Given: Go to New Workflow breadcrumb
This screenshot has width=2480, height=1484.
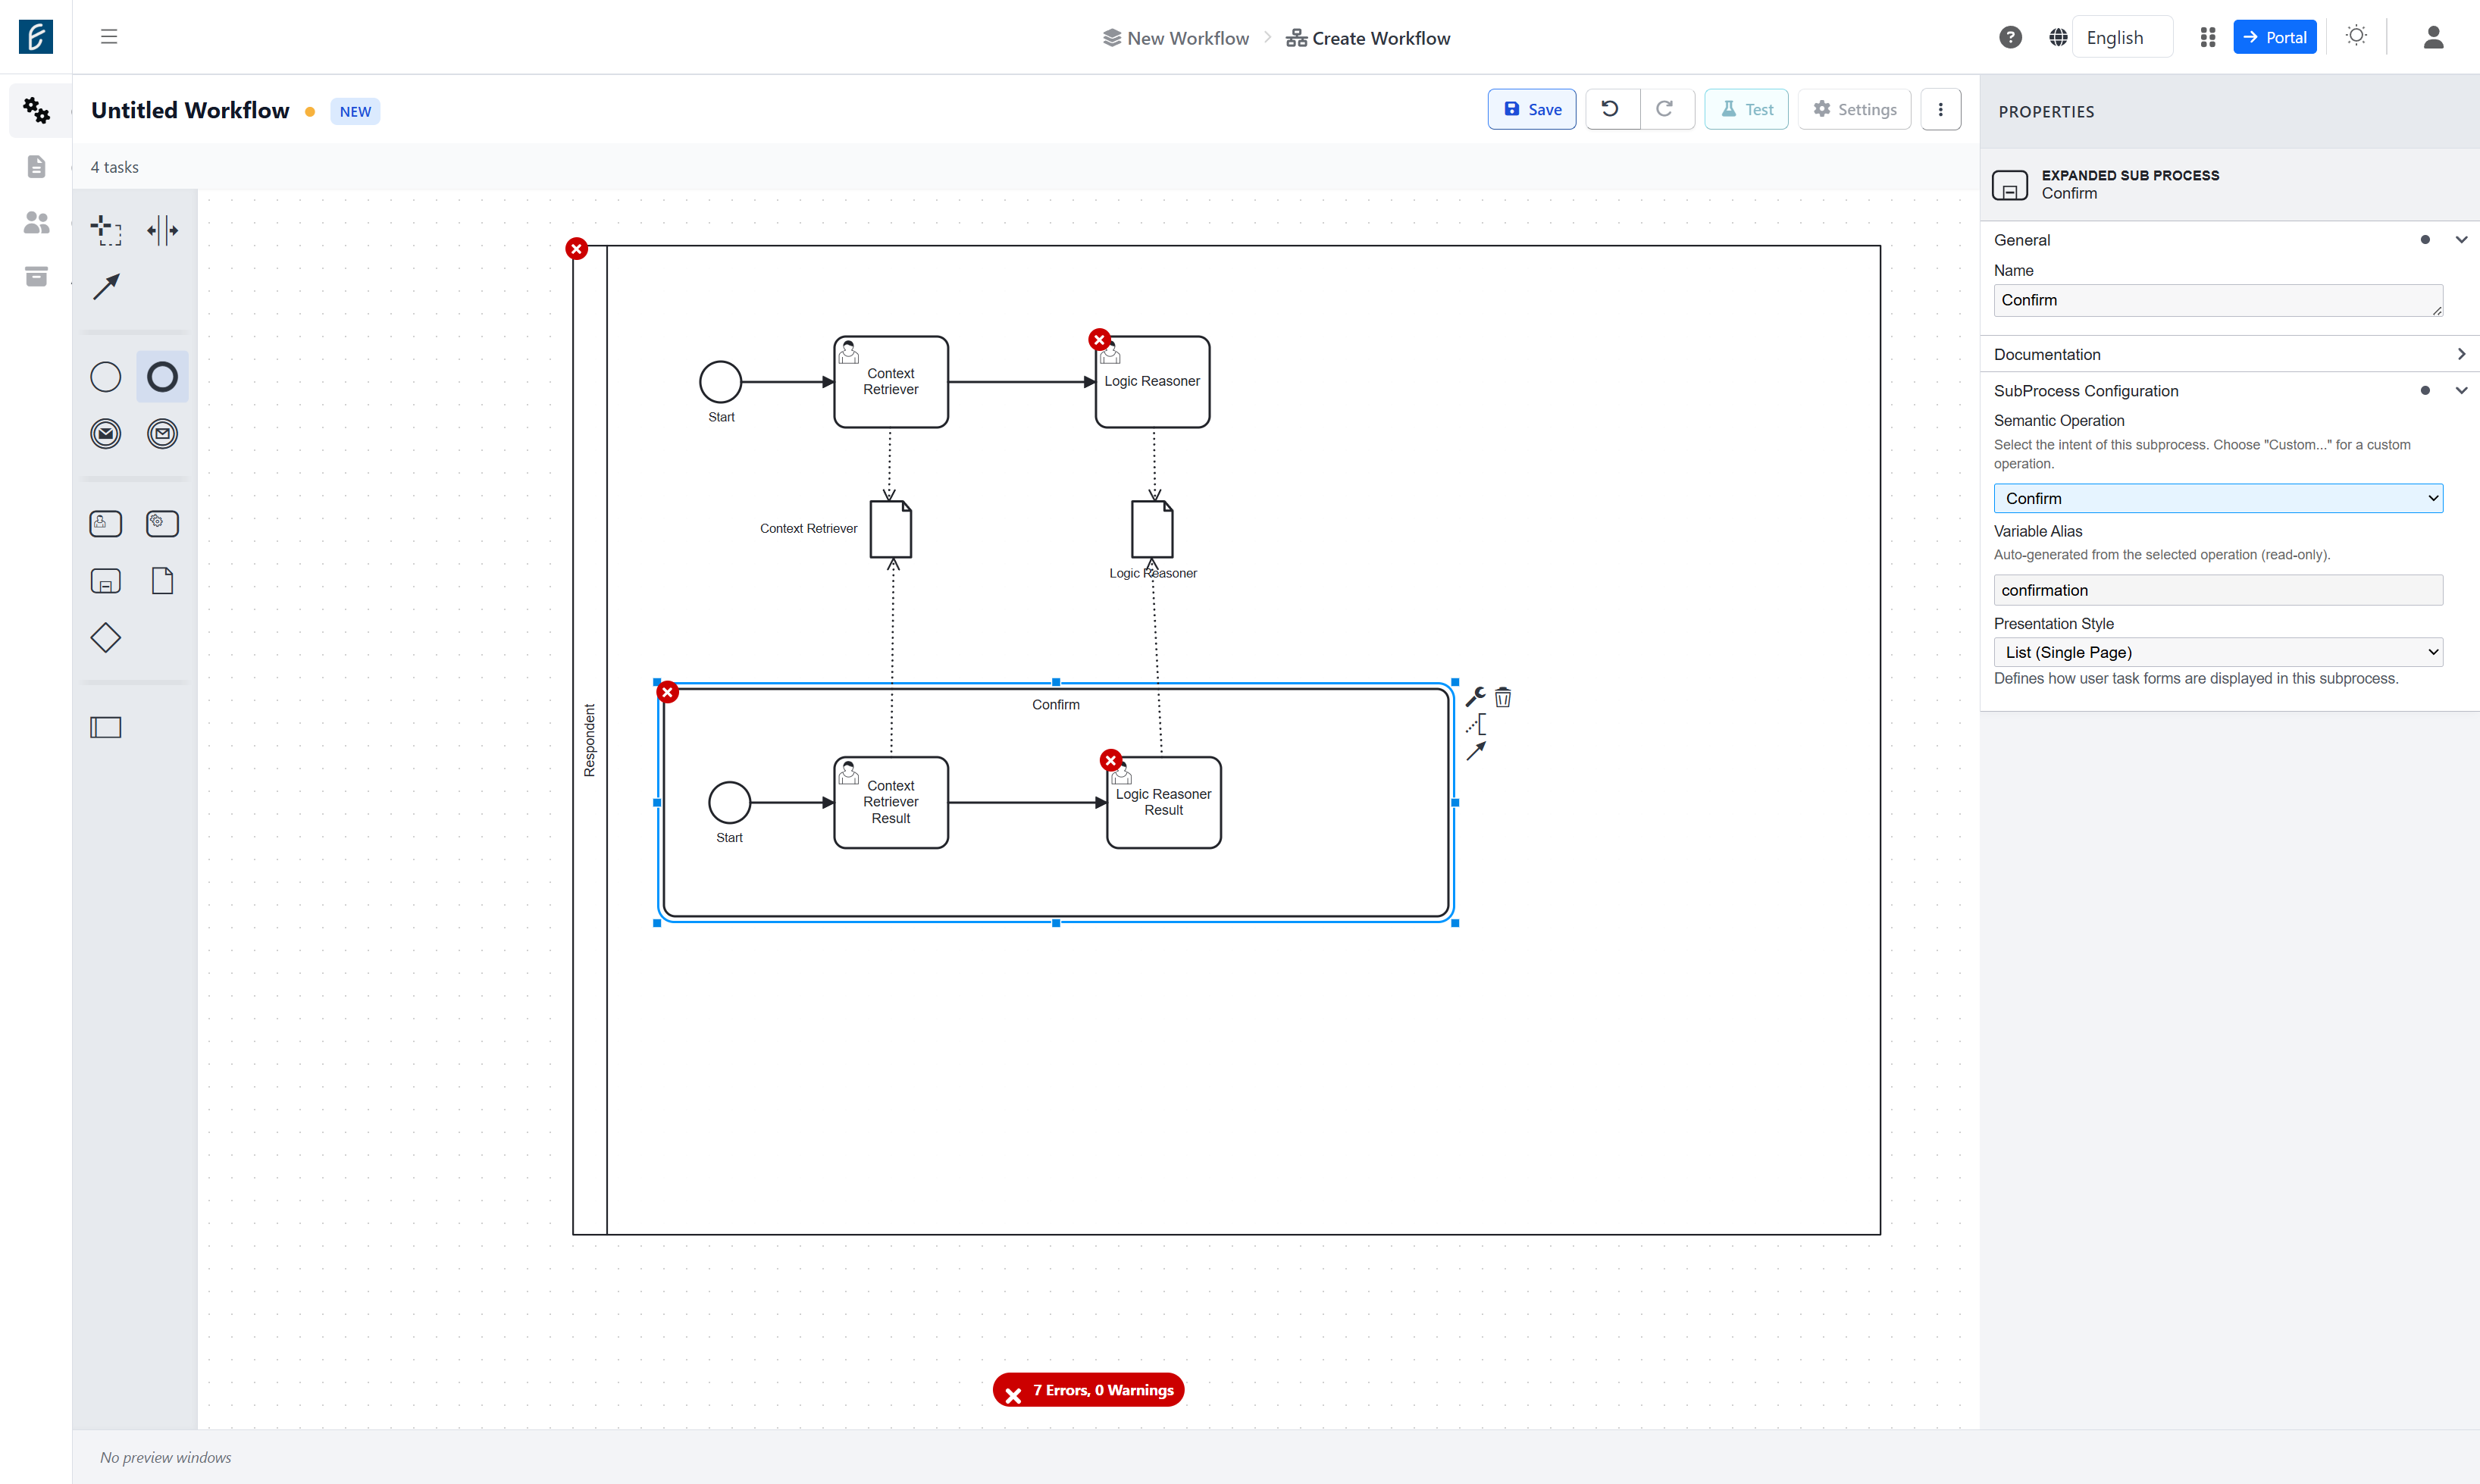Looking at the screenshot, I should tap(1176, 38).
